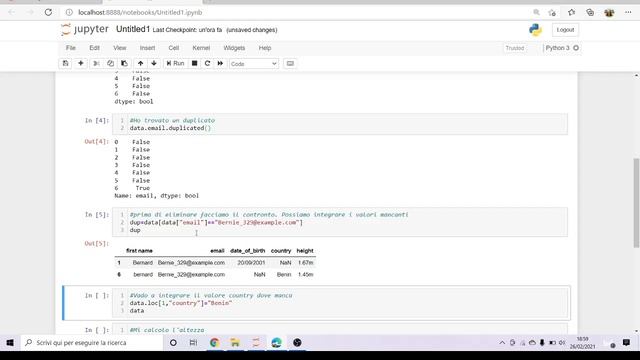The height and width of the screenshot is (360, 640).
Task: Interrupt the kernel with stop icon
Action: tap(194, 63)
